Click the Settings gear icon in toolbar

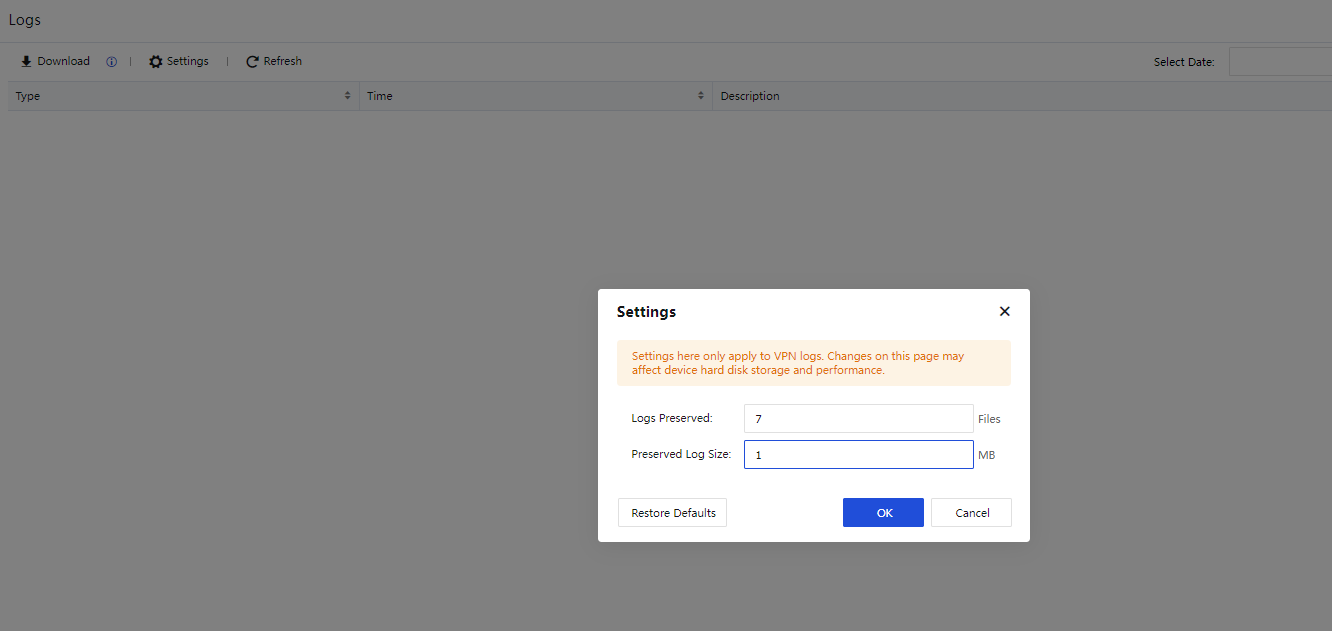pos(155,62)
